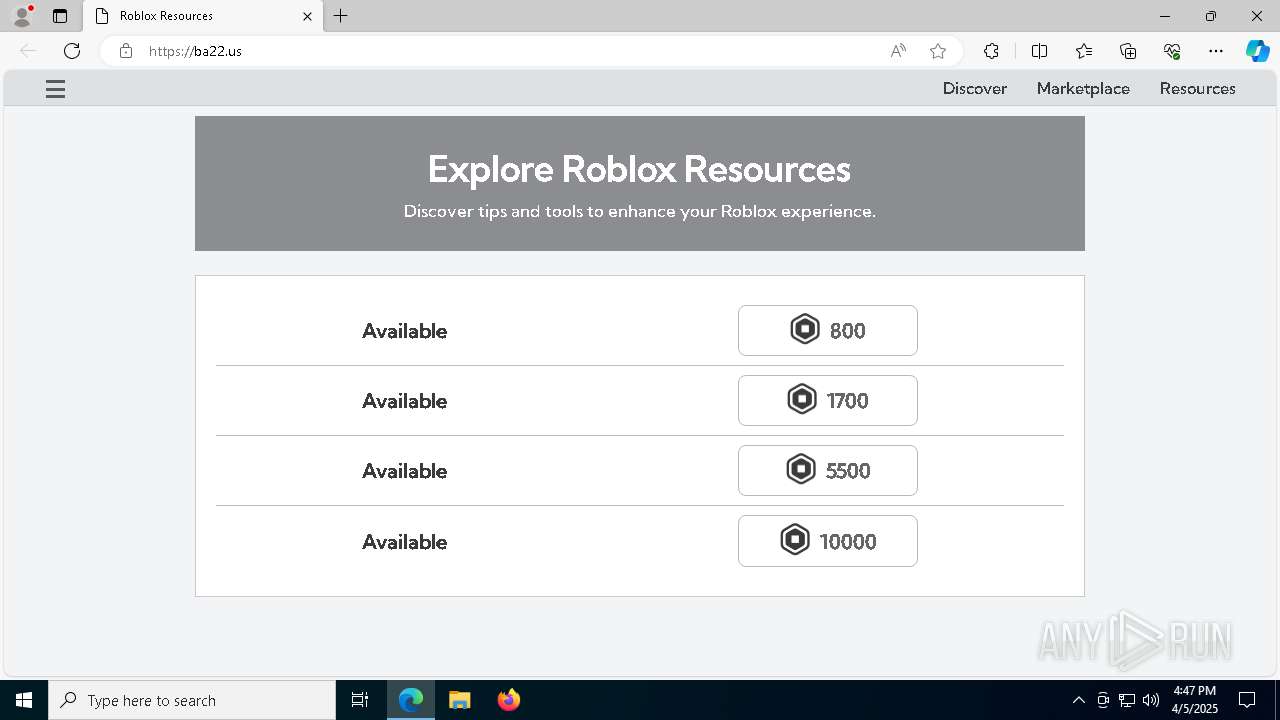Open Collections panel
The height and width of the screenshot is (720, 1280).
point(1128,51)
